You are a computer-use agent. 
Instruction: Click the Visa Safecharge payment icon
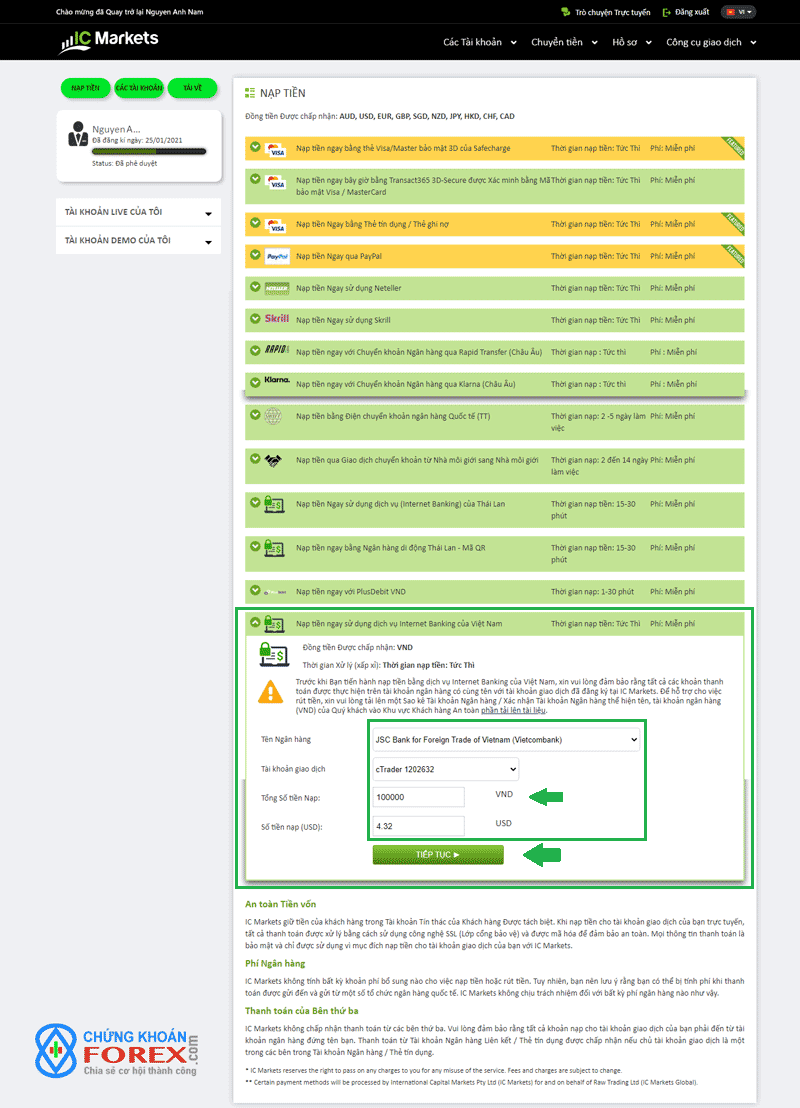277,150
